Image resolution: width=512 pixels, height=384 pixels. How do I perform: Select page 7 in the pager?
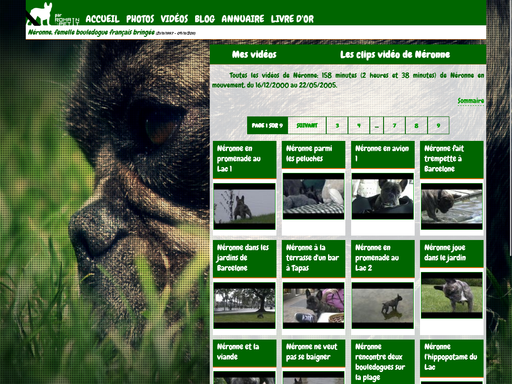tap(394, 126)
